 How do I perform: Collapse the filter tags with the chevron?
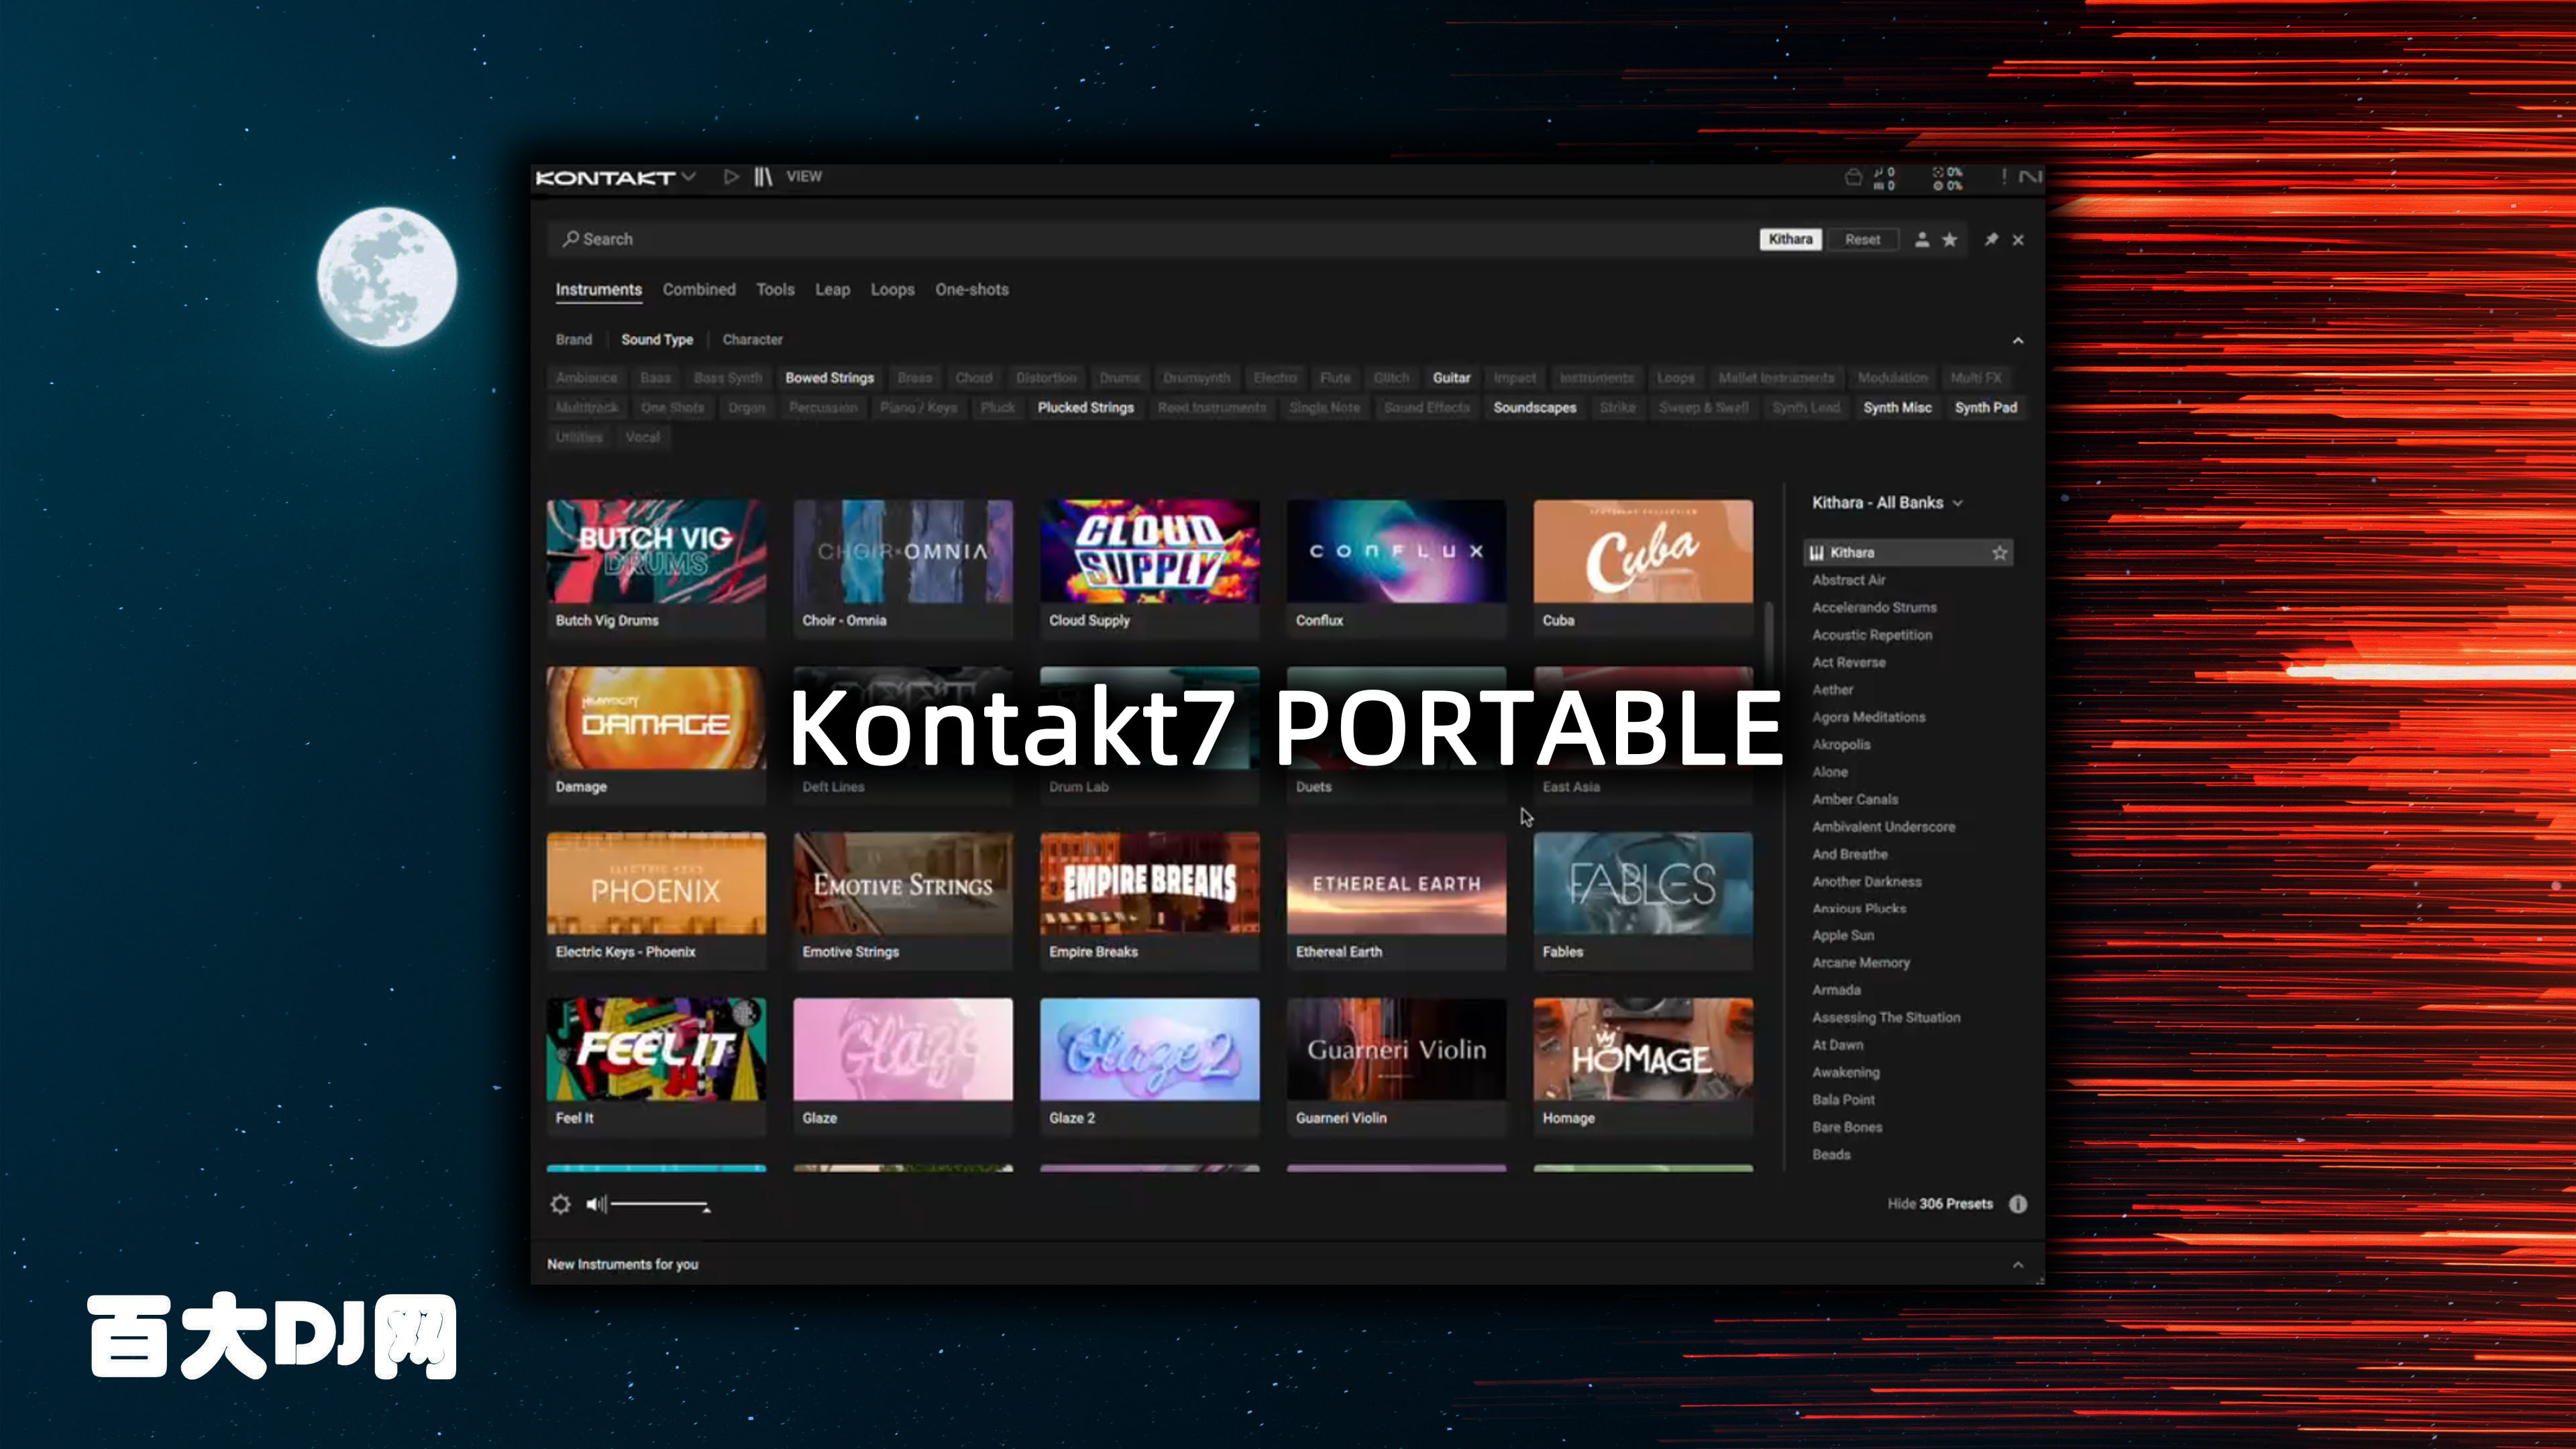coord(2018,341)
